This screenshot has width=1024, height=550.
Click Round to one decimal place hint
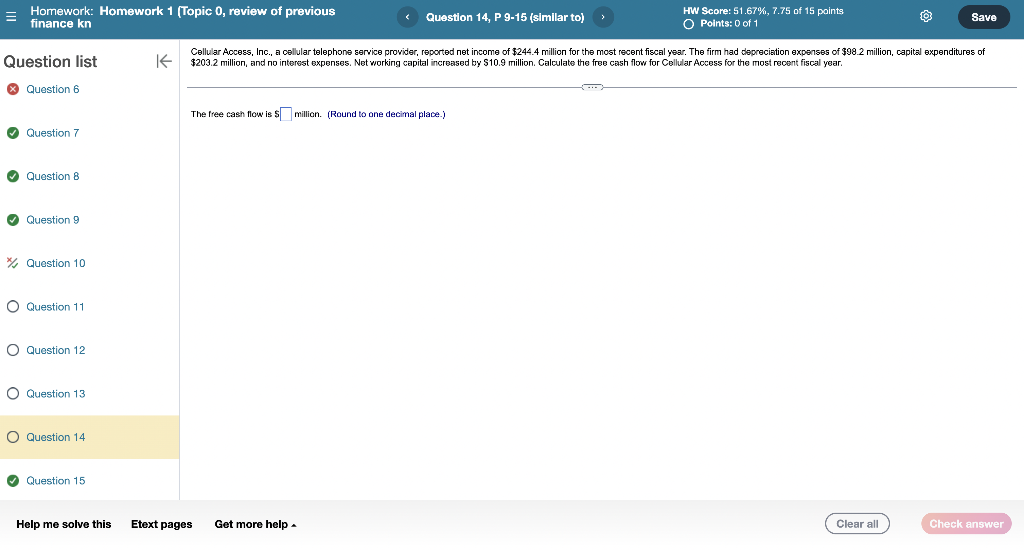point(386,114)
